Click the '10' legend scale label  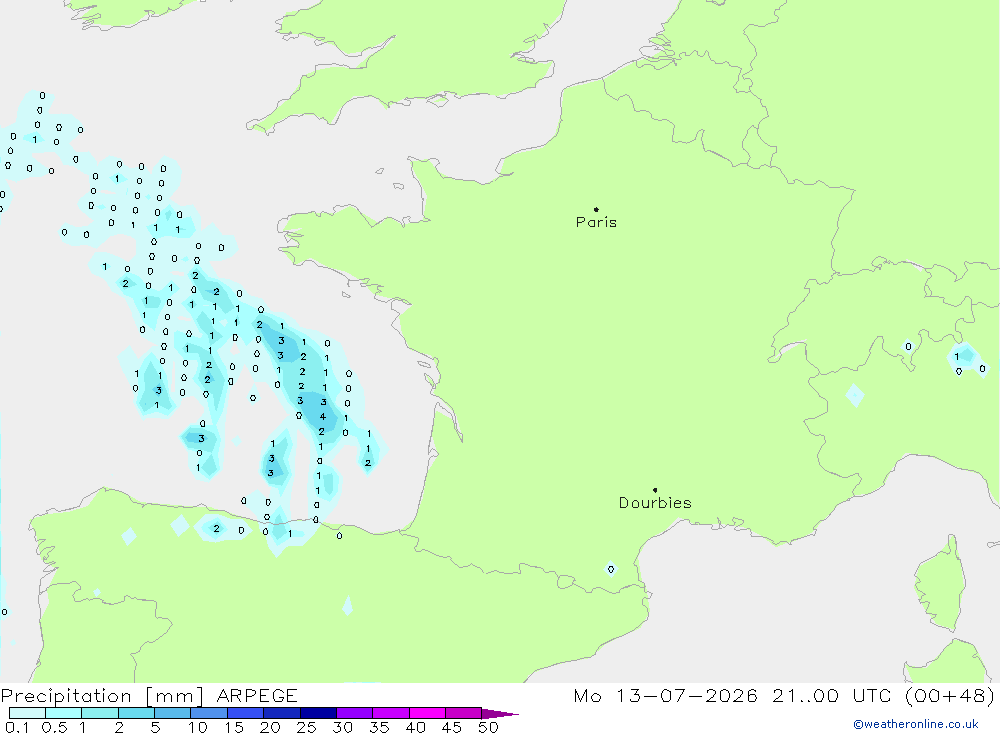coord(198,727)
